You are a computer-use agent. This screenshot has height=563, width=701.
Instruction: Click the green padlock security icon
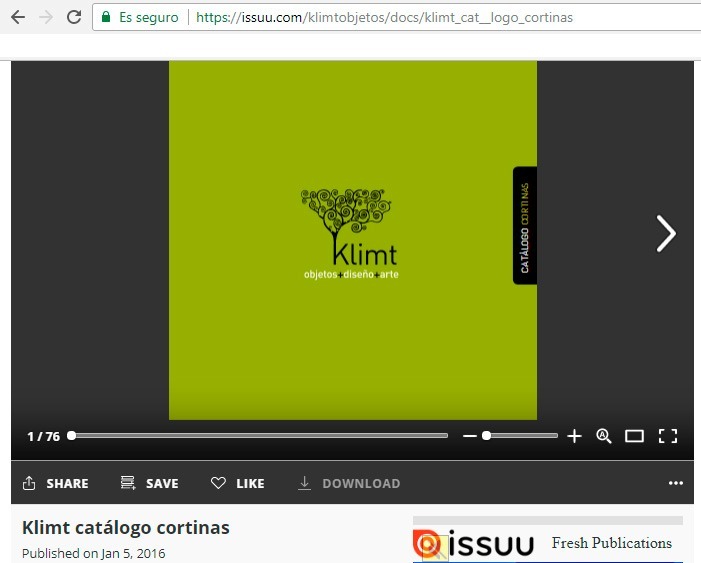click(106, 17)
